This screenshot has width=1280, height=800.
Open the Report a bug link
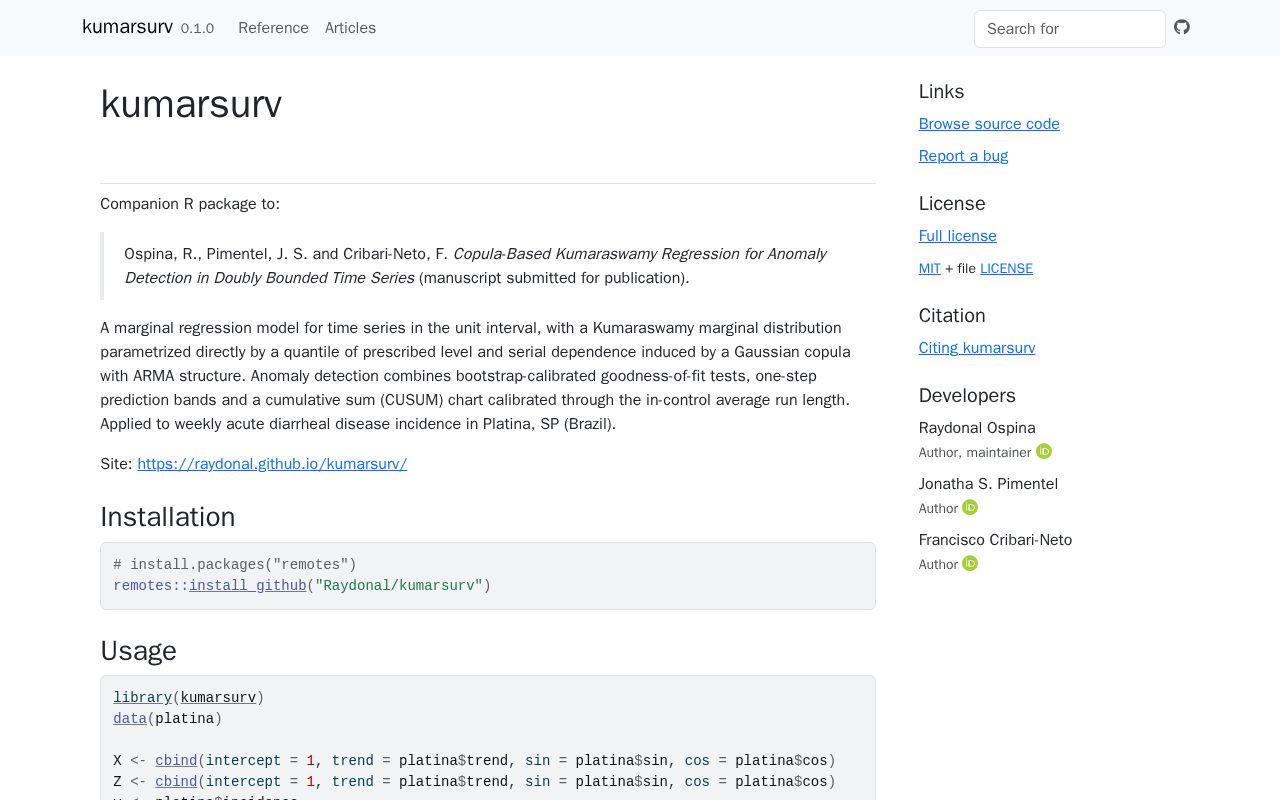click(963, 156)
